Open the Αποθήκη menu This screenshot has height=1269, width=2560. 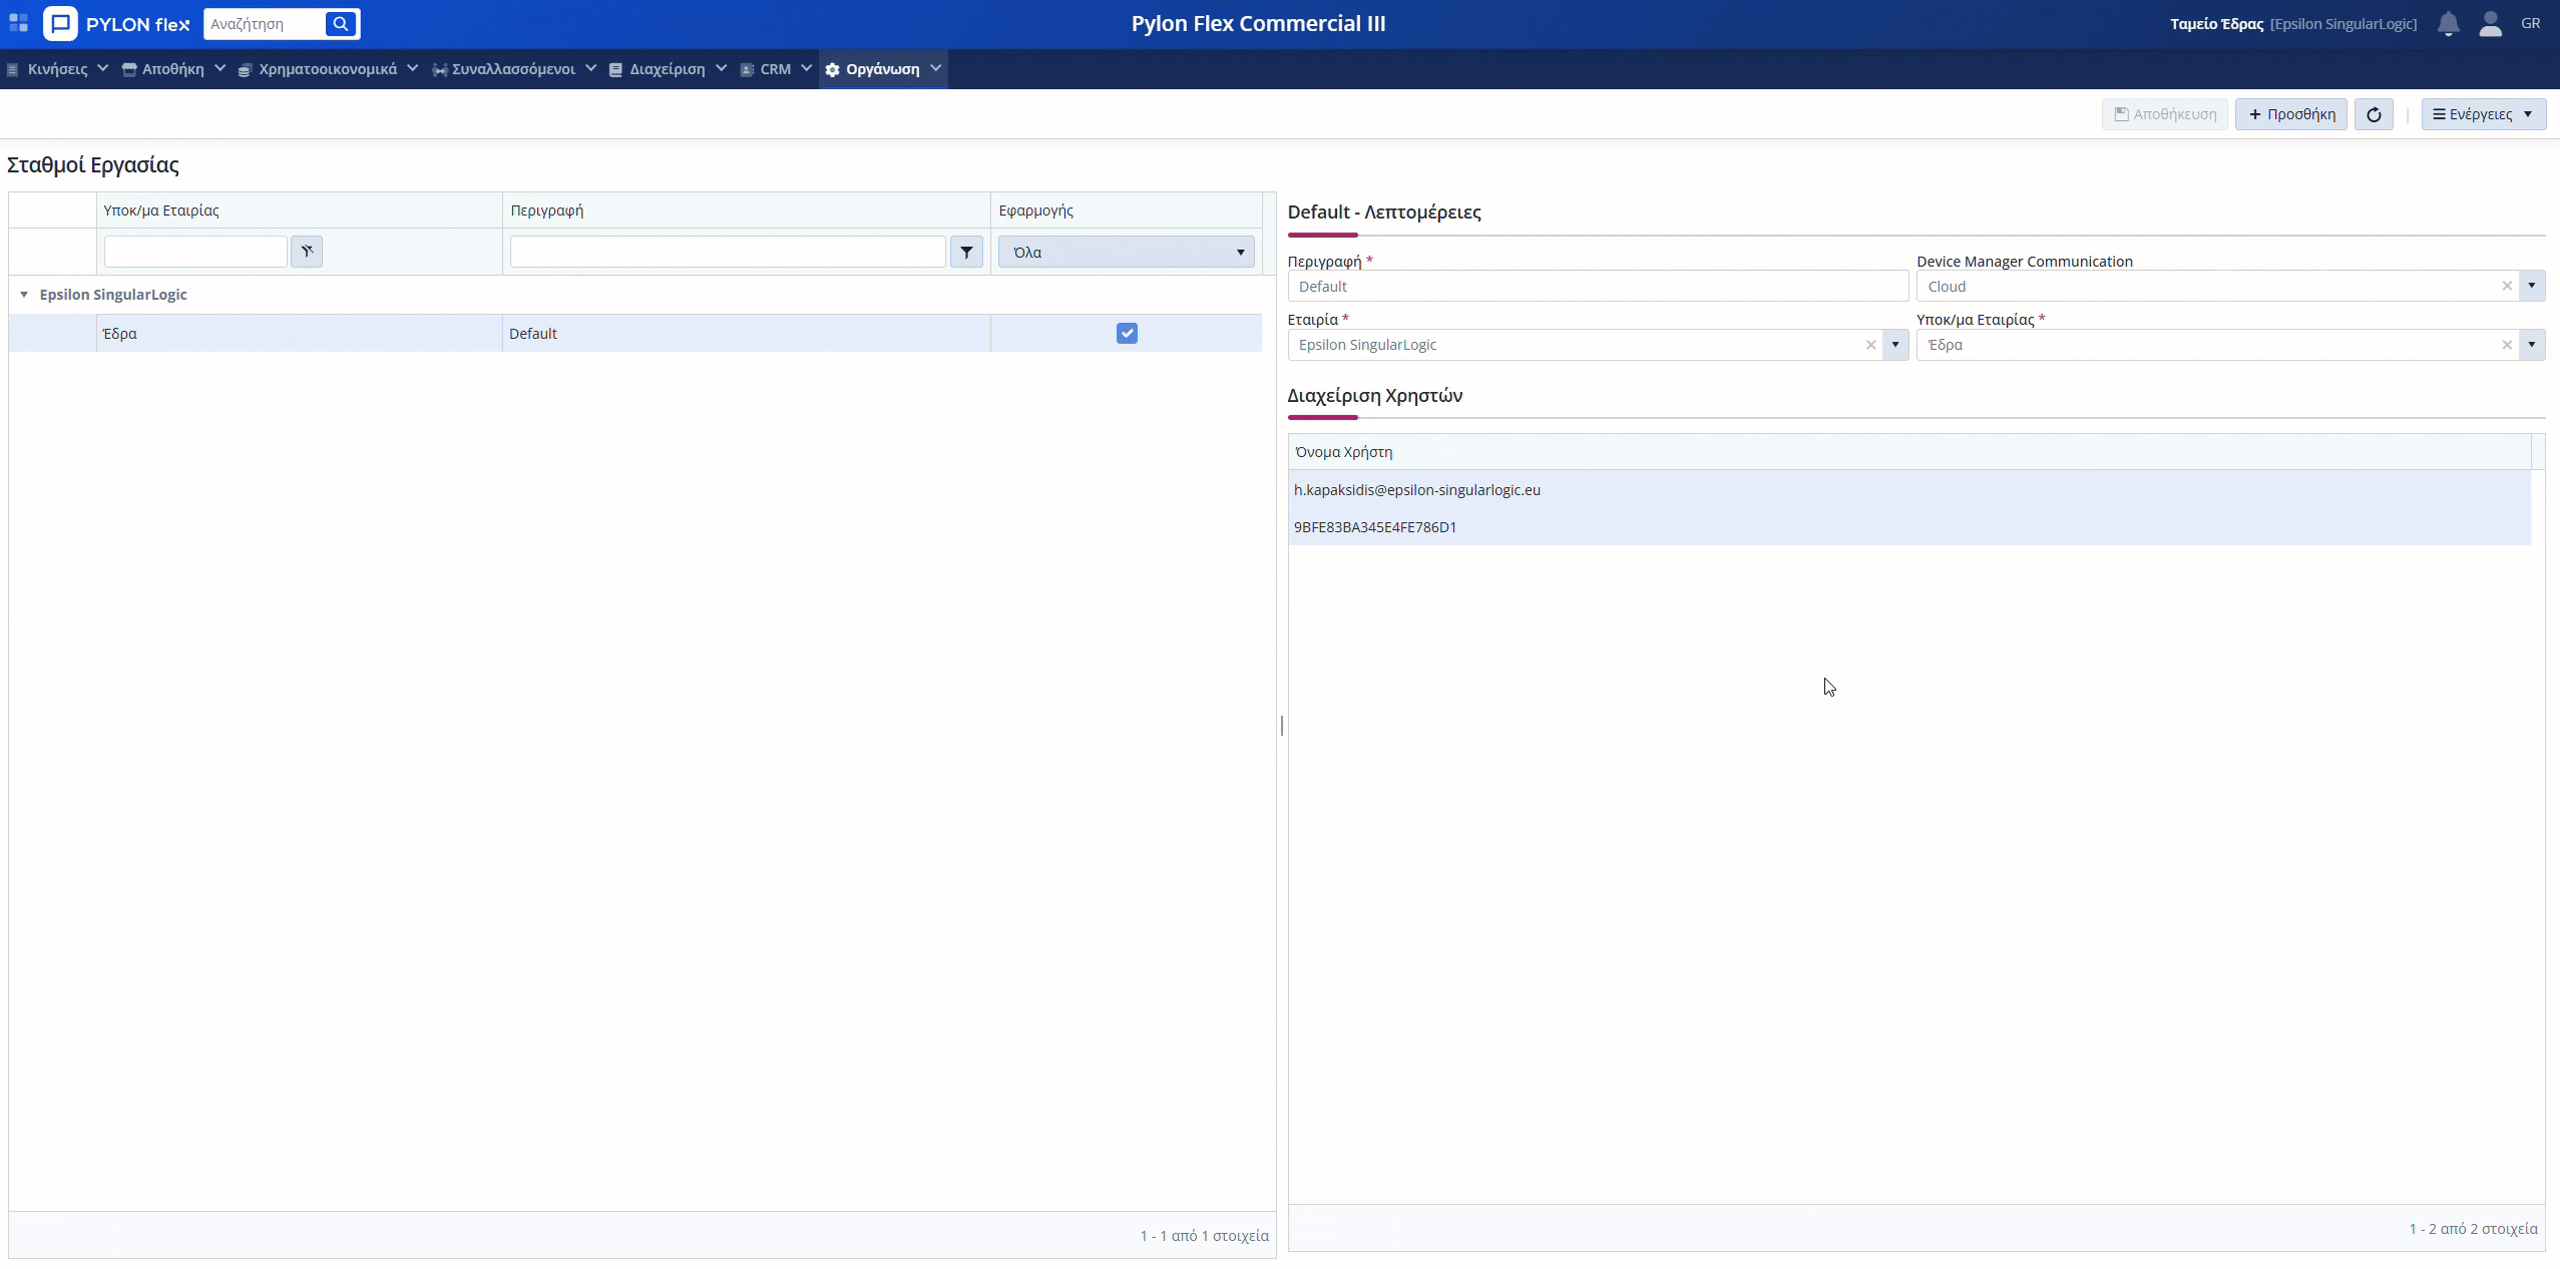pos(172,69)
